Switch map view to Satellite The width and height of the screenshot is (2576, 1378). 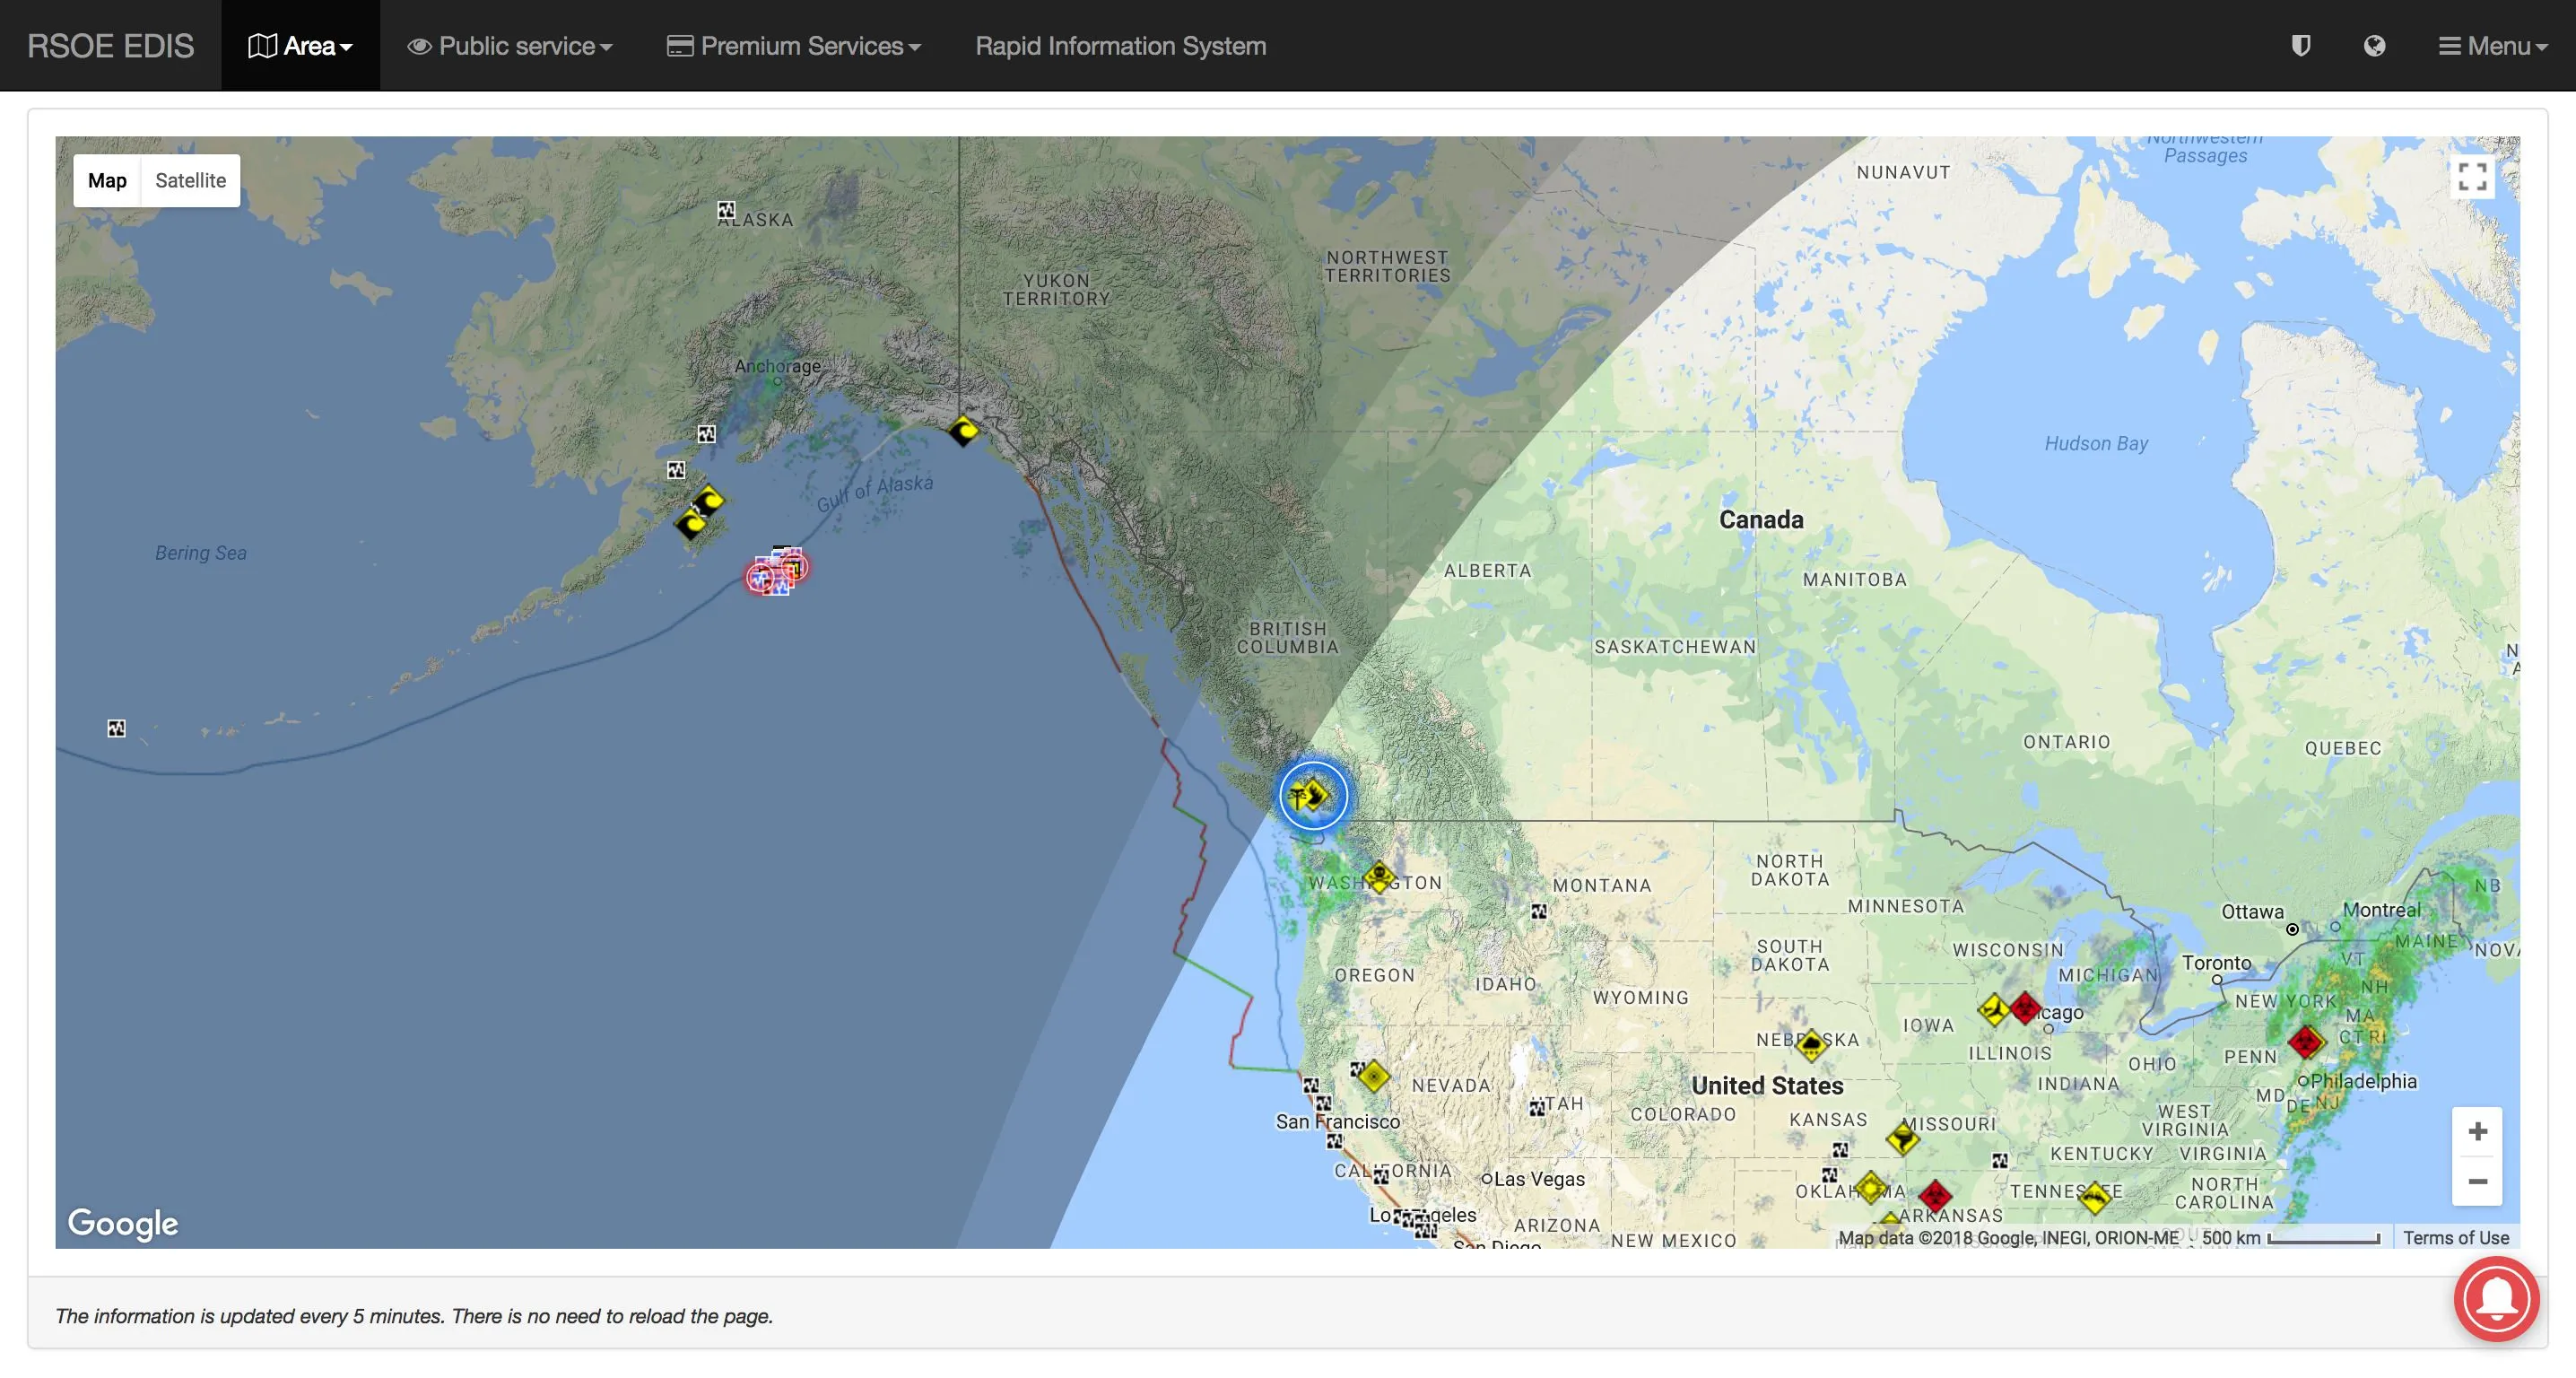coord(190,181)
